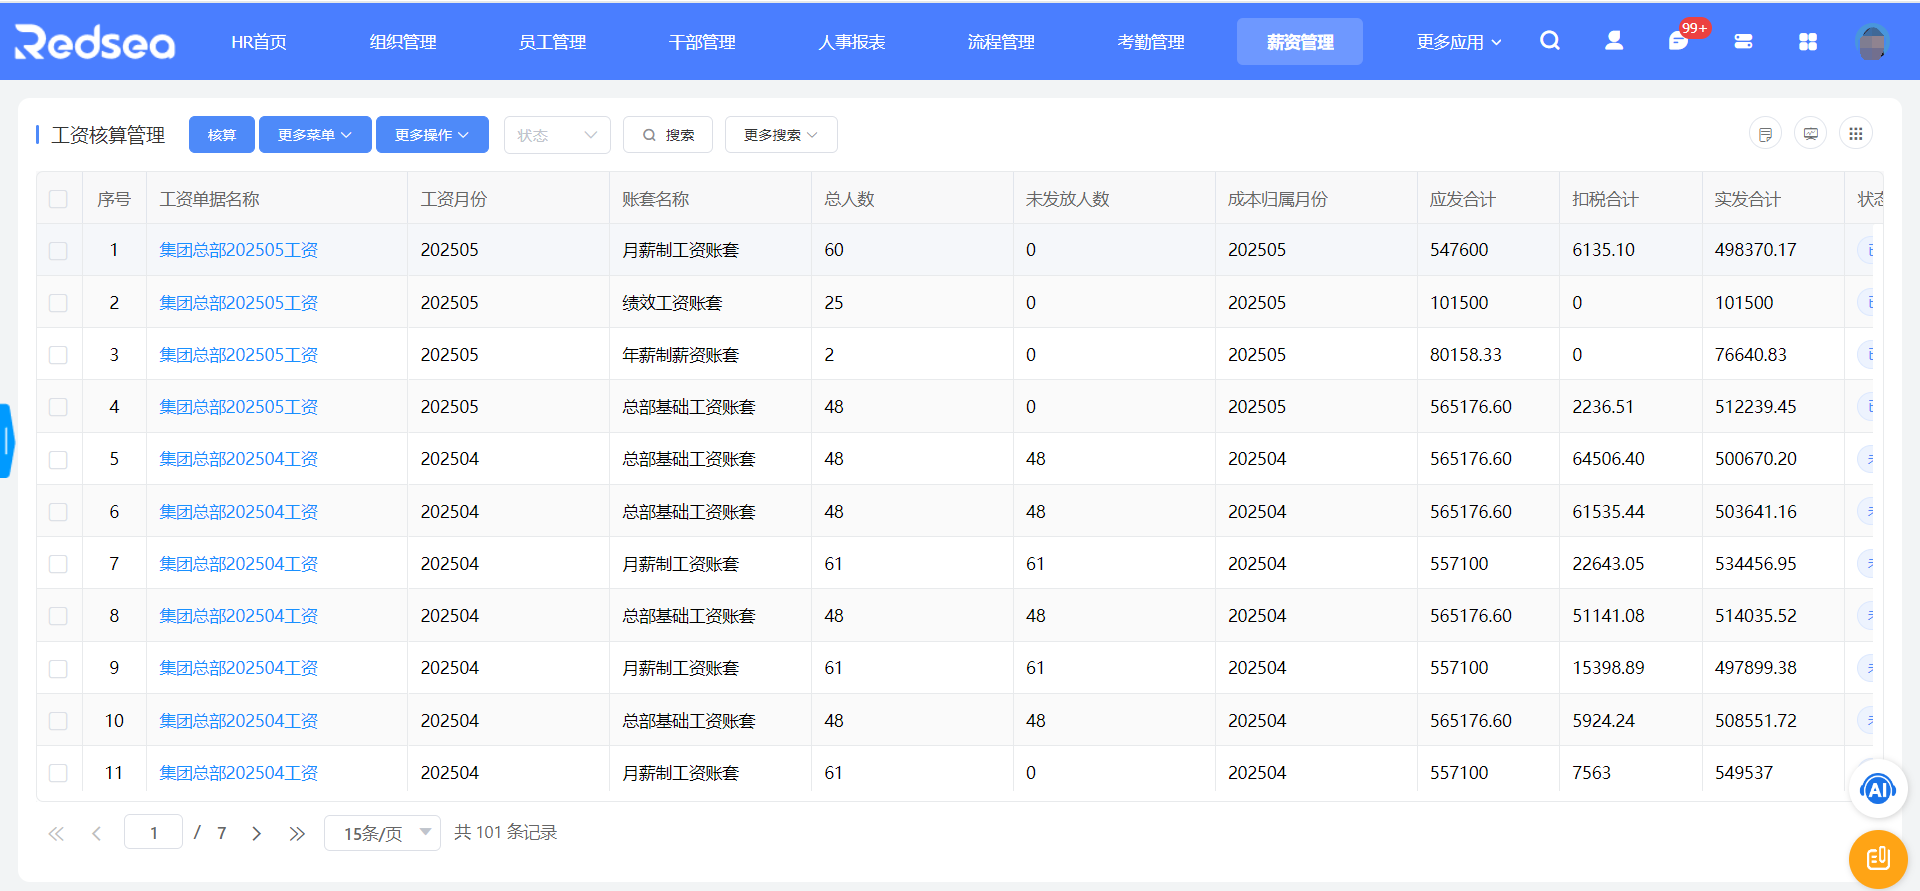
Task: Click the 未发放人数 column header
Action: 1114,199
